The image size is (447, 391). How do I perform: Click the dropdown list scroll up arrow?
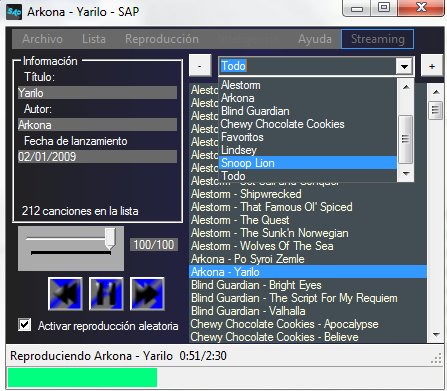[x=406, y=87]
